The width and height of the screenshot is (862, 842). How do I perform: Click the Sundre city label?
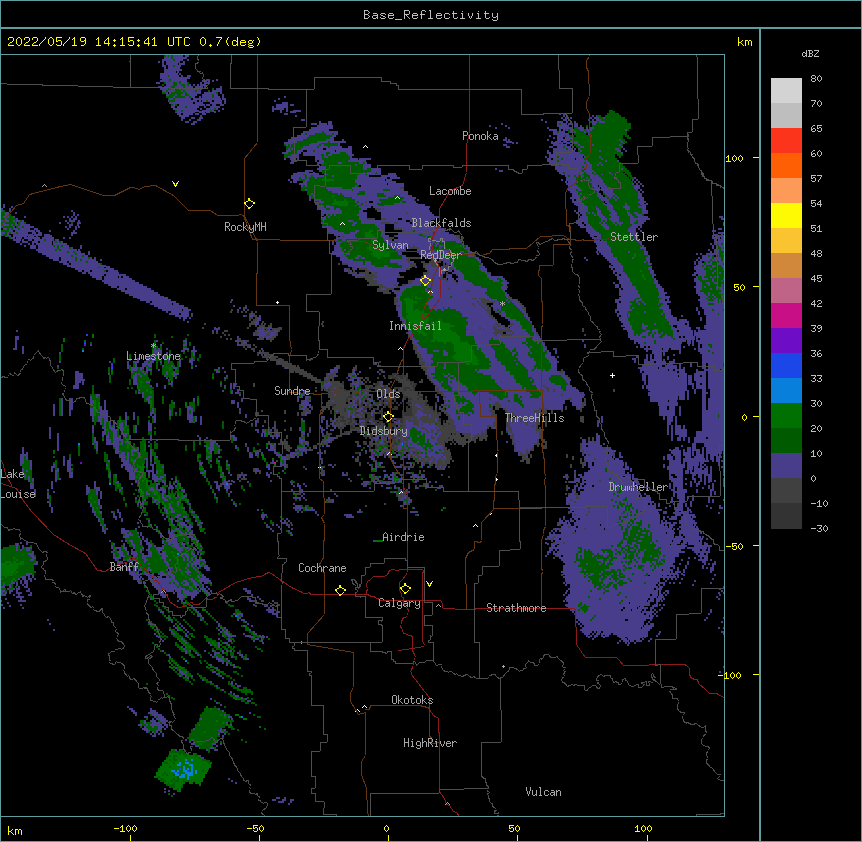[x=292, y=391]
